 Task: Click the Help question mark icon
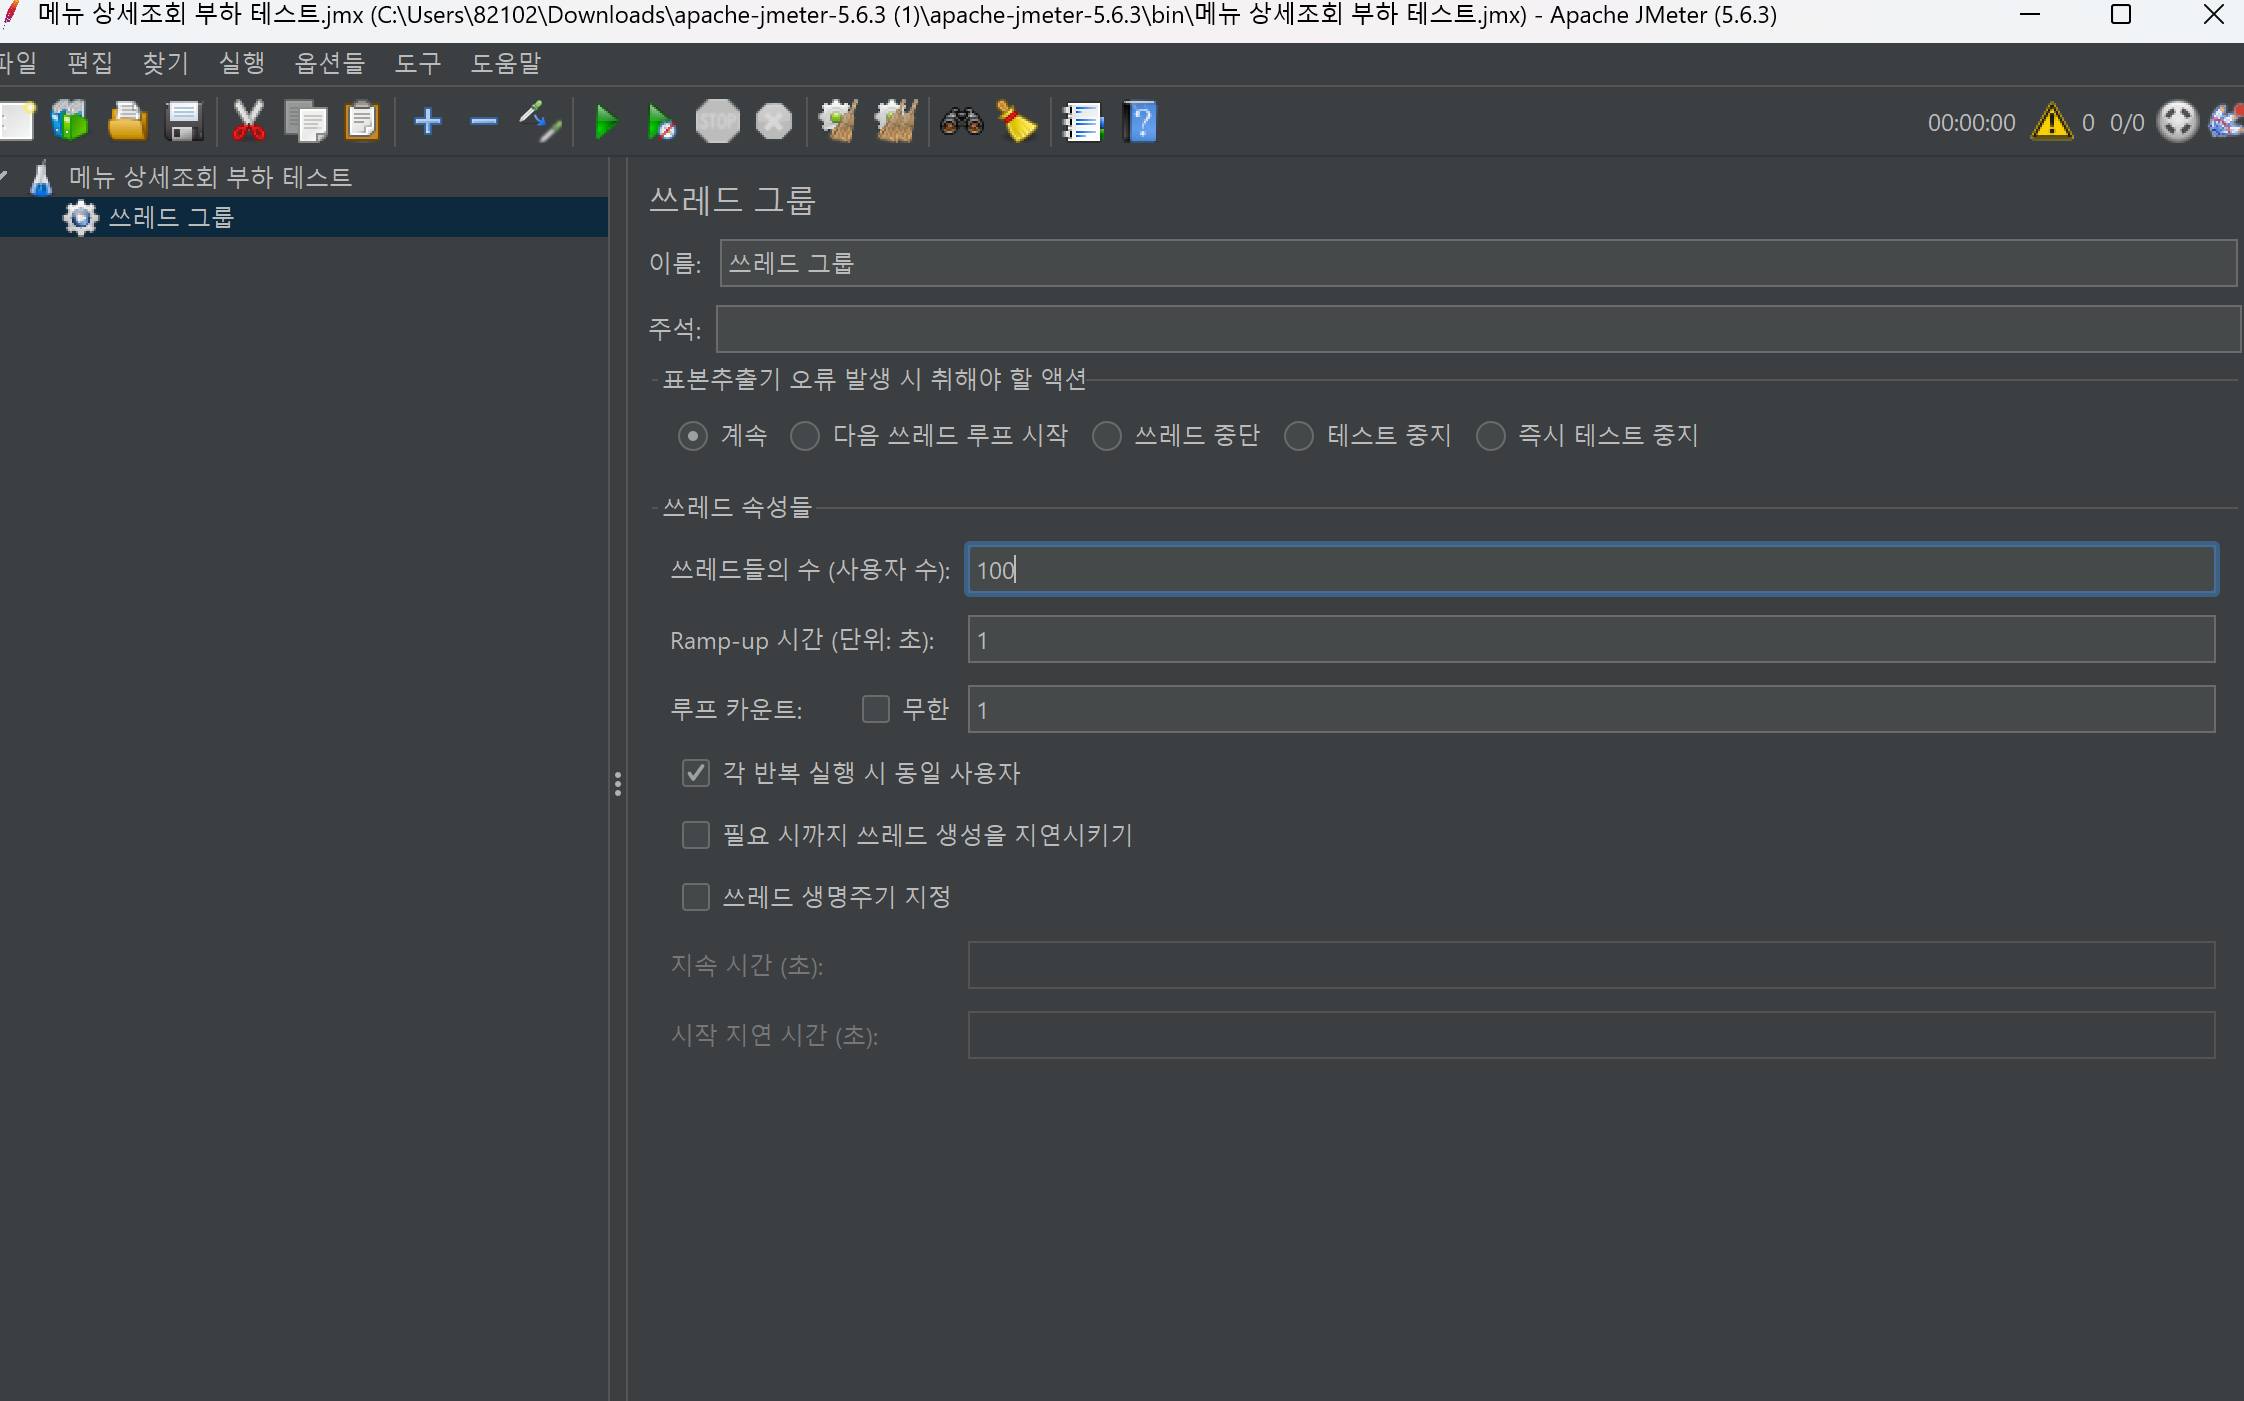(x=1140, y=123)
